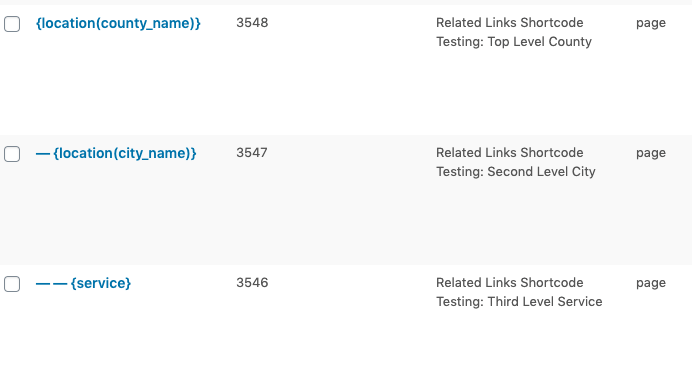Image resolution: width=692 pixels, height=373 pixels.
Task: Tick the checkbox for {location(city_name)}
Action: [12, 154]
